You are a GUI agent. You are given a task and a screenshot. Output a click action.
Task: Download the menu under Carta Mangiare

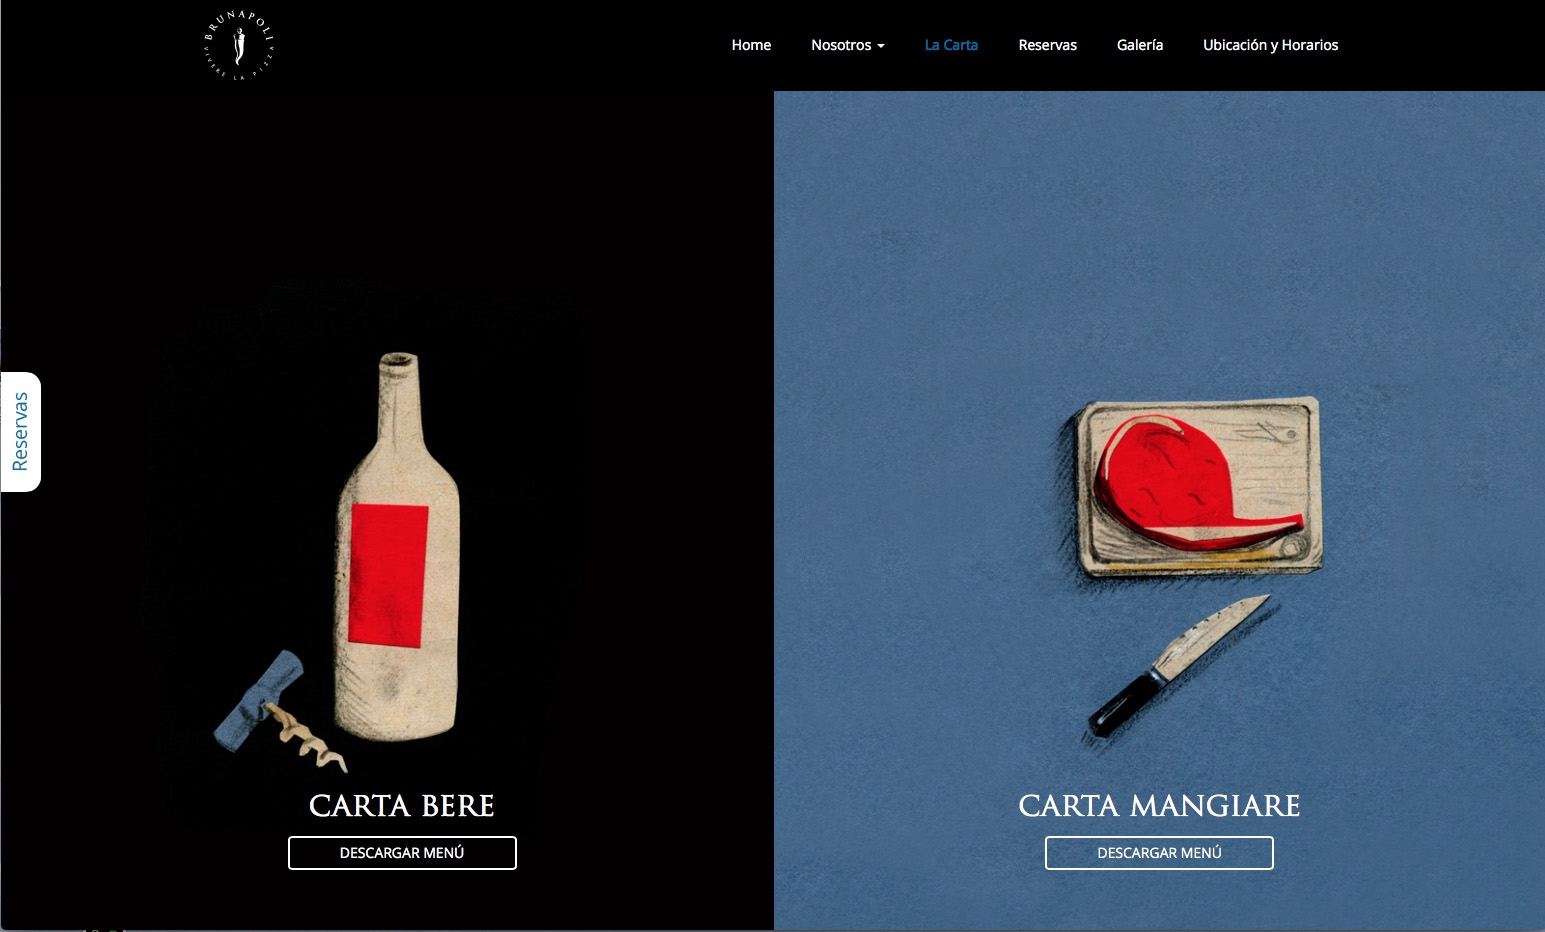pyautogui.click(x=1159, y=853)
